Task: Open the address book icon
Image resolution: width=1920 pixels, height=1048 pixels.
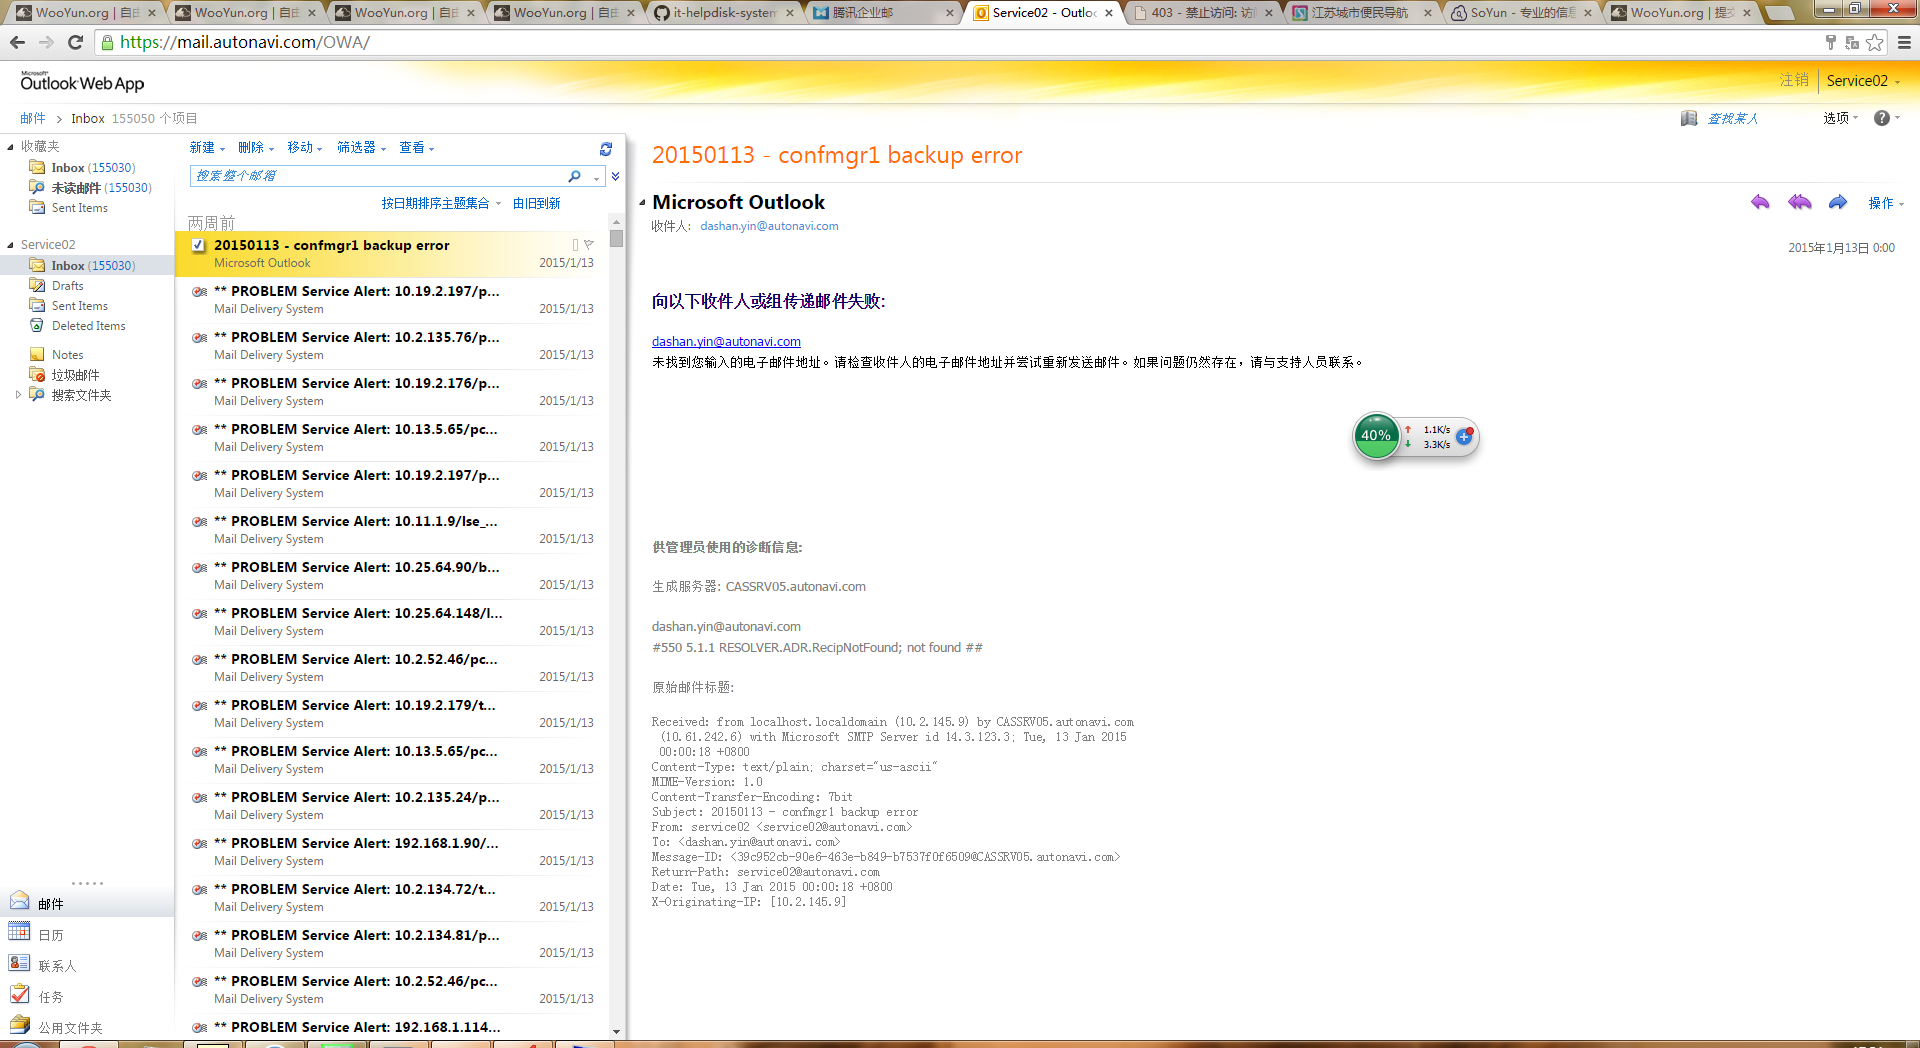Action: point(1689,118)
